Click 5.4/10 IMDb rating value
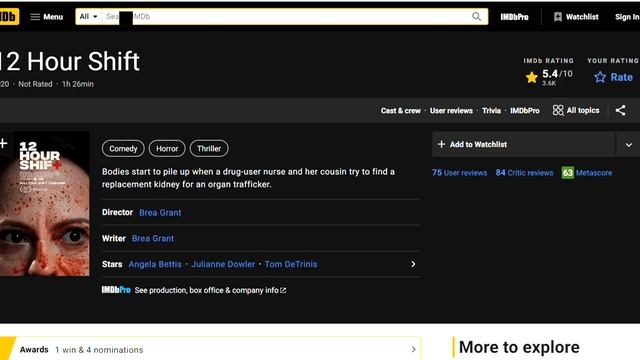This screenshot has height=360, width=640. (x=557, y=74)
